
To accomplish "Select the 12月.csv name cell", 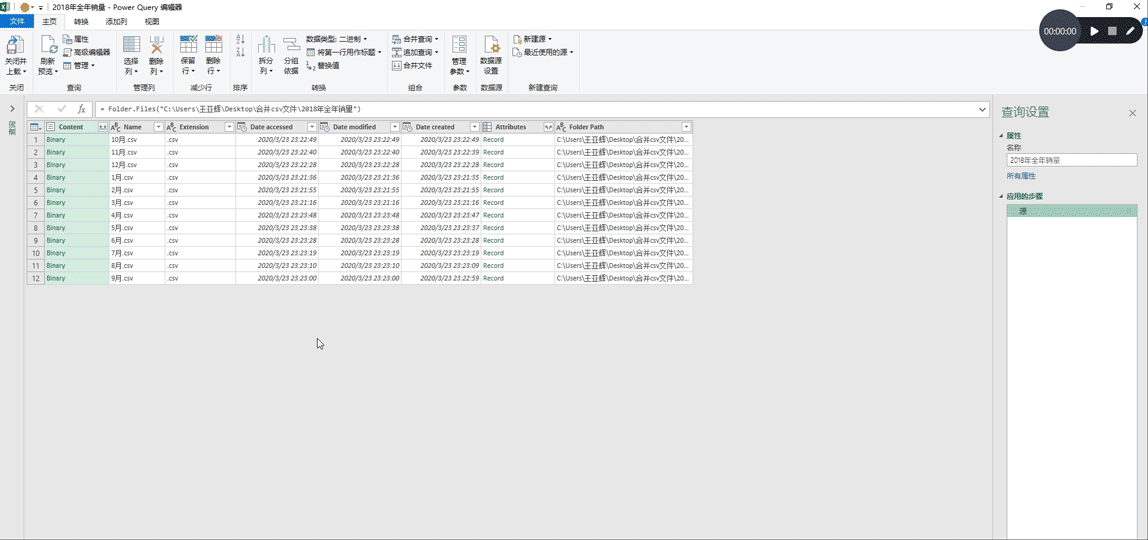I will [137, 165].
